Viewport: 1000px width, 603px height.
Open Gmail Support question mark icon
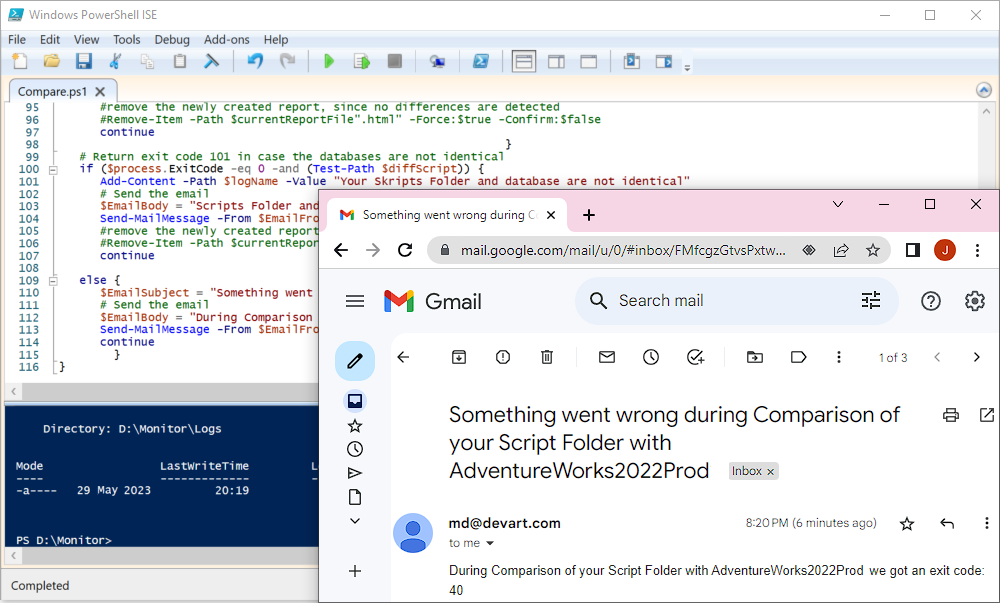click(930, 301)
